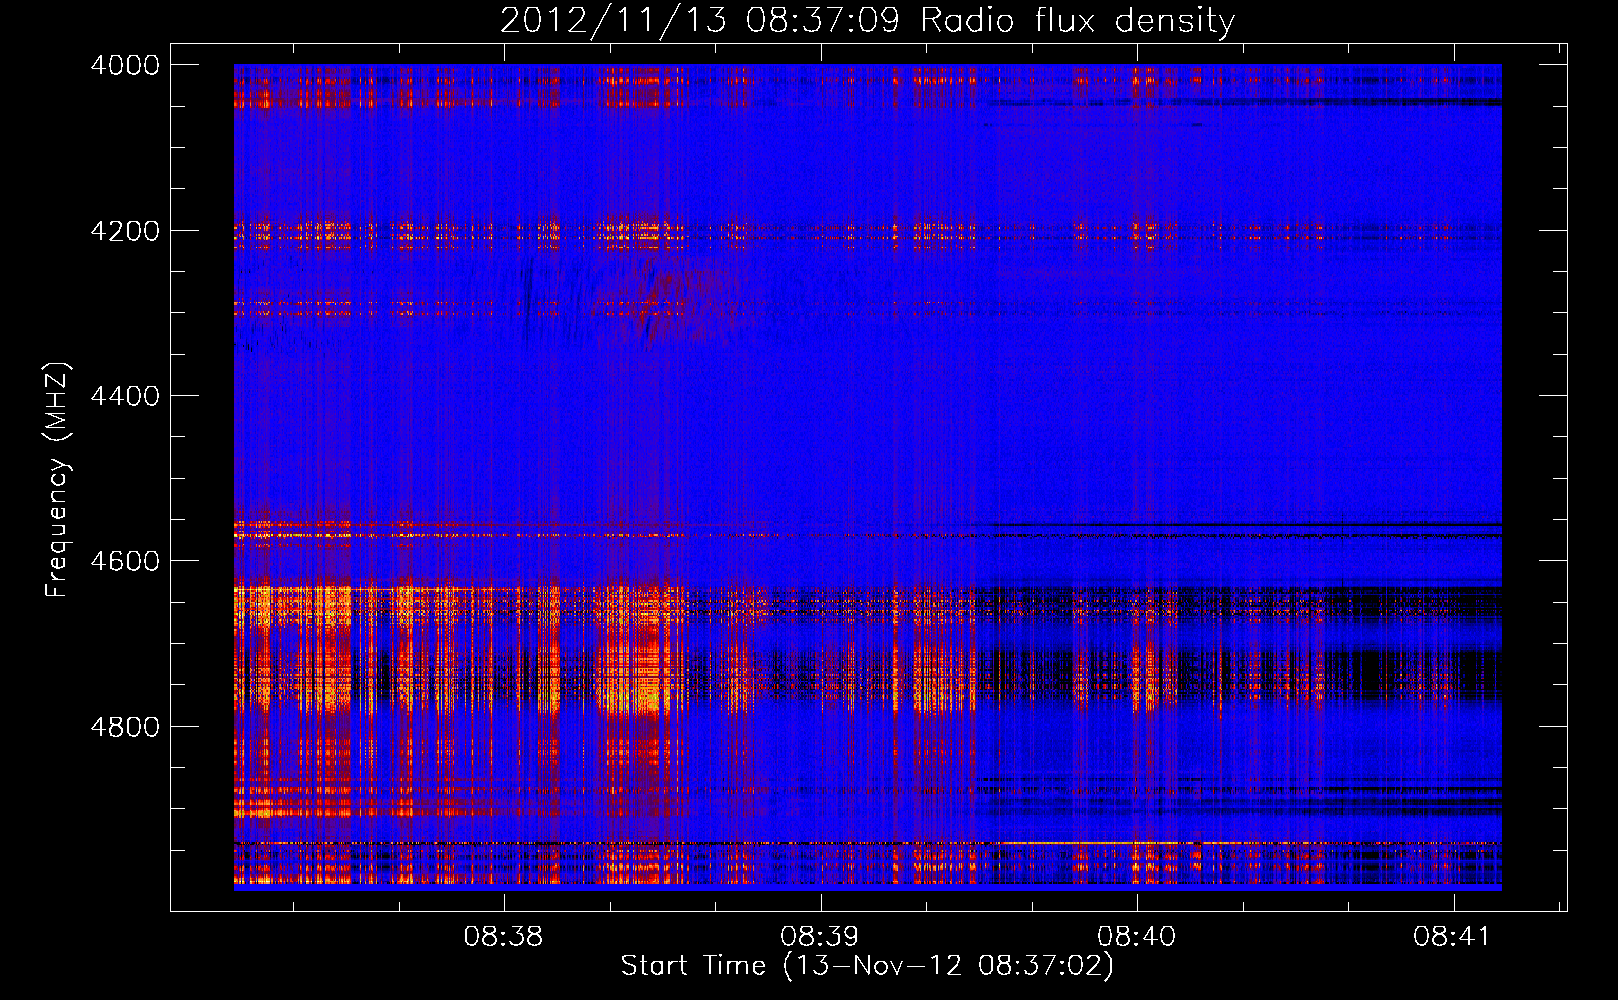Click the "Frequency (MHZ)" axis title
The width and height of the screenshot is (1618, 1000).
[x=58, y=480]
